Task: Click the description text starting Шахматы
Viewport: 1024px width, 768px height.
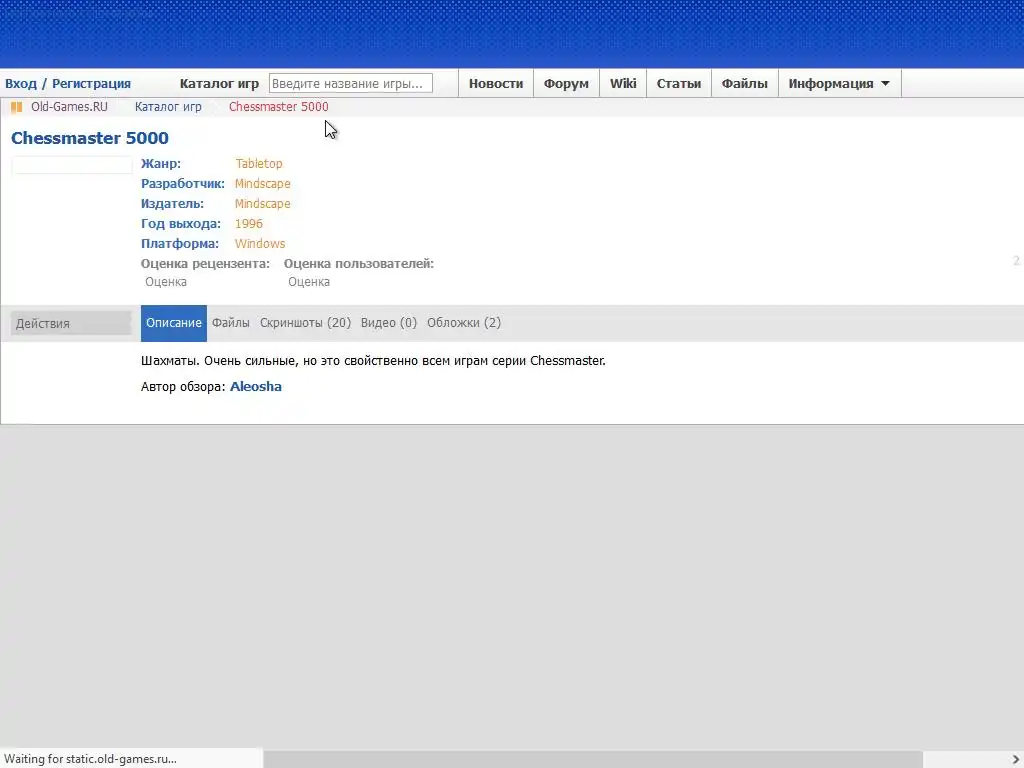Action: pos(373,360)
